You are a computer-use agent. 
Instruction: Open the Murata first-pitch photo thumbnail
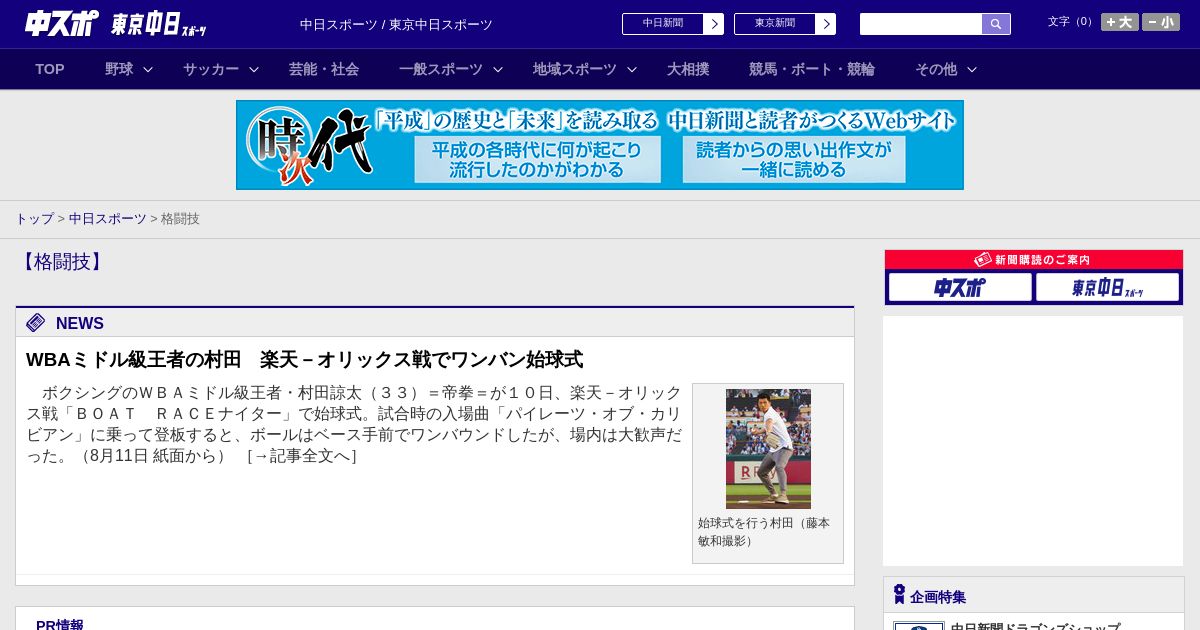coord(768,449)
